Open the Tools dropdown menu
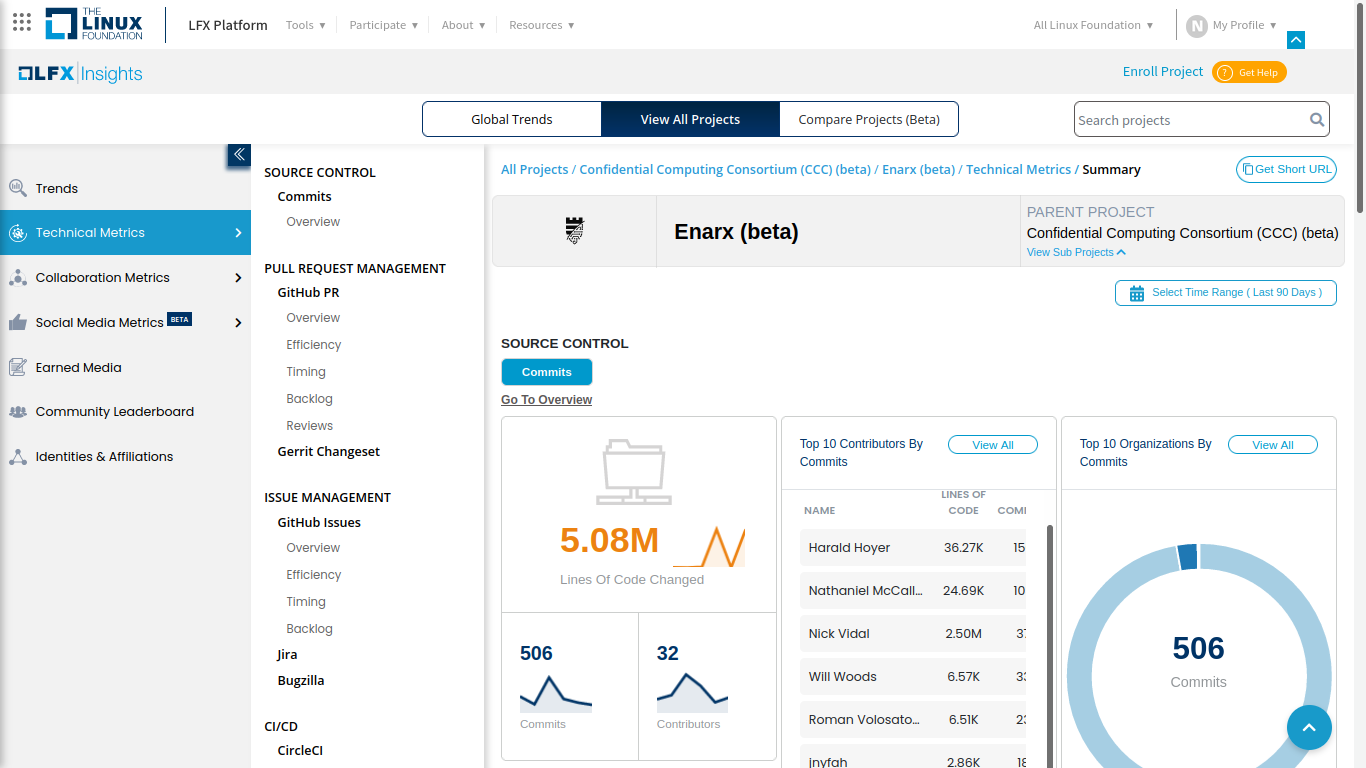The height and width of the screenshot is (768, 1366). [305, 25]
